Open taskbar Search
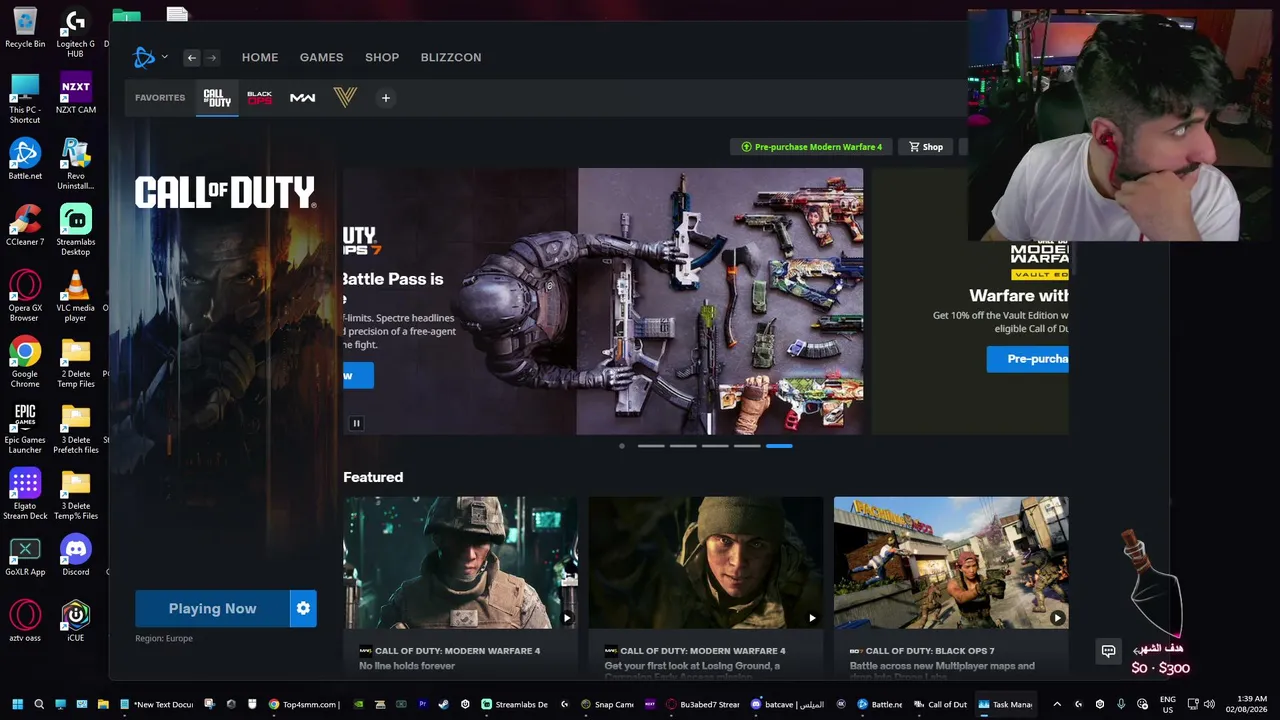Screen dimensions: 1280x720 (x=39, y=704)
